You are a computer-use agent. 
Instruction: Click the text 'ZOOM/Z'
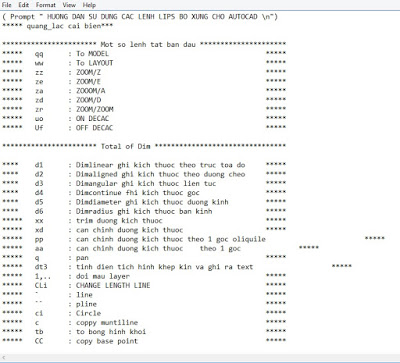click(x=88, y=72)
